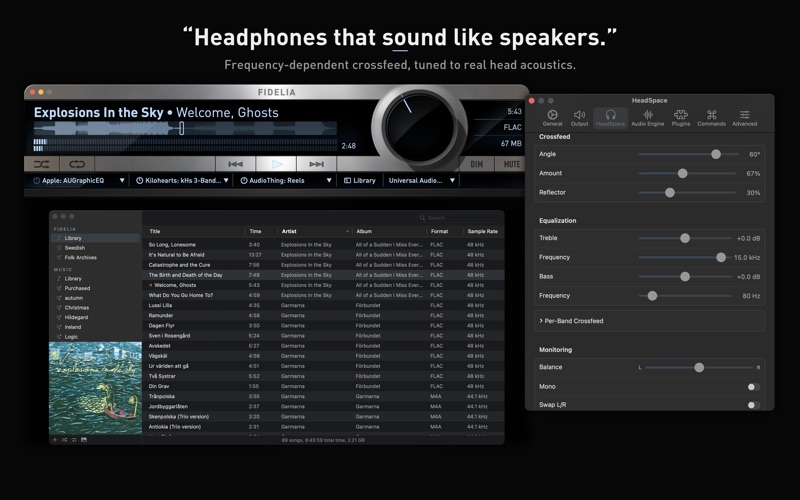
Task: Open the AudioThing: Reels dropdown
Action: 329,181
